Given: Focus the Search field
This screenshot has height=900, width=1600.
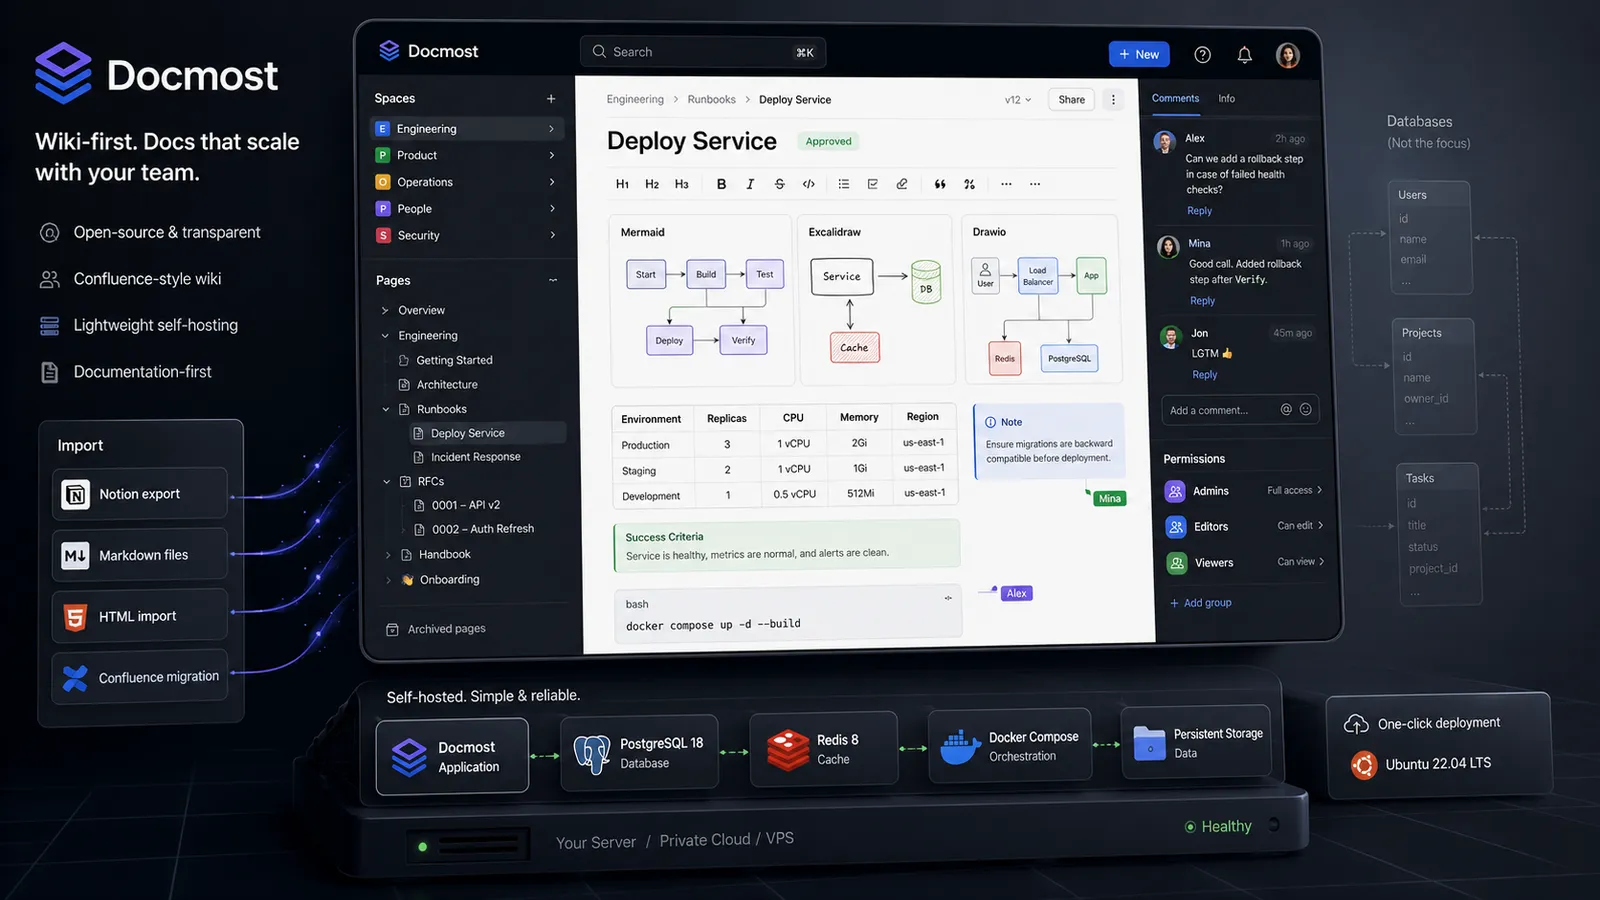Looking at the screenshot, I should click(x=703, y=52).
